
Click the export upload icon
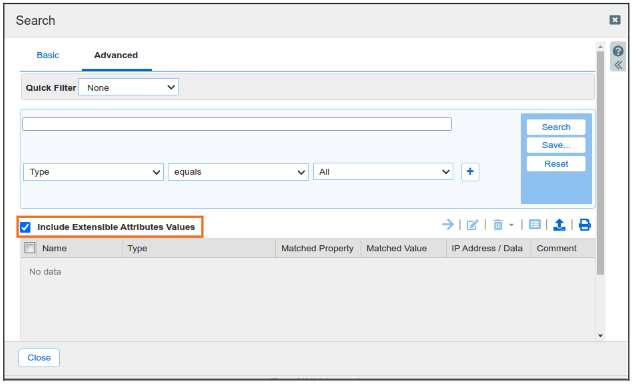(x=559, y=225)
